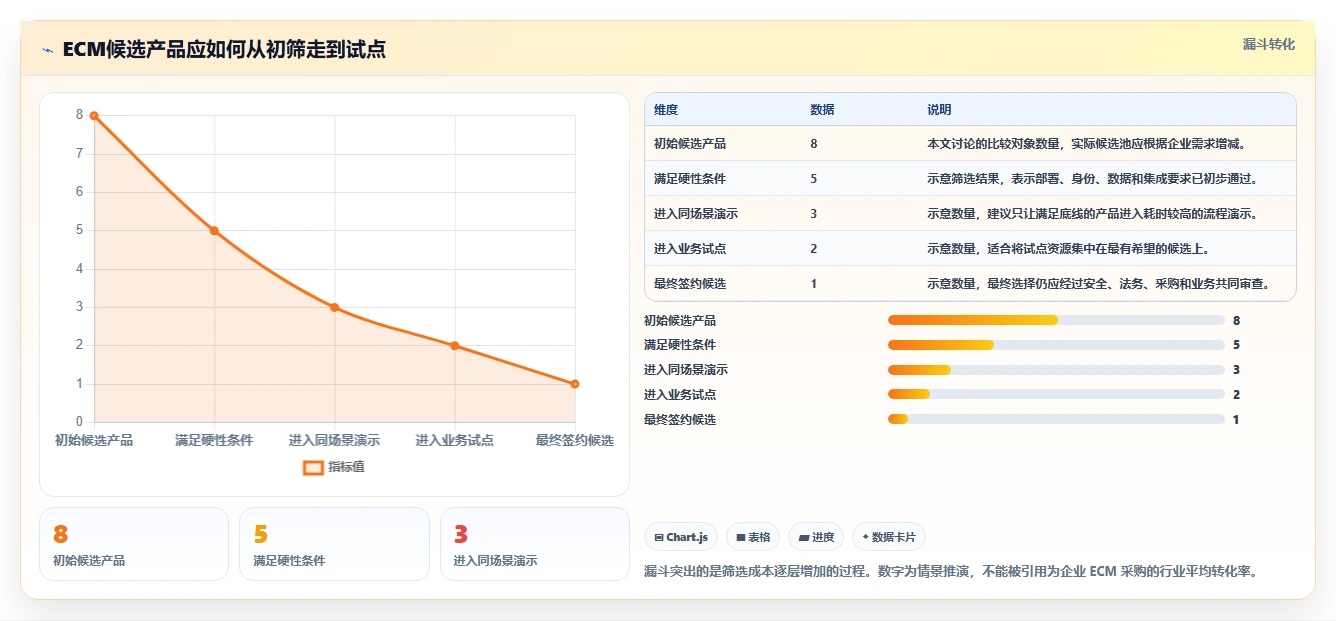Click the description mentioning 安全、法务、采购
The width and height of the screenshot is (1336, 621).
[x=1098, y=284]
